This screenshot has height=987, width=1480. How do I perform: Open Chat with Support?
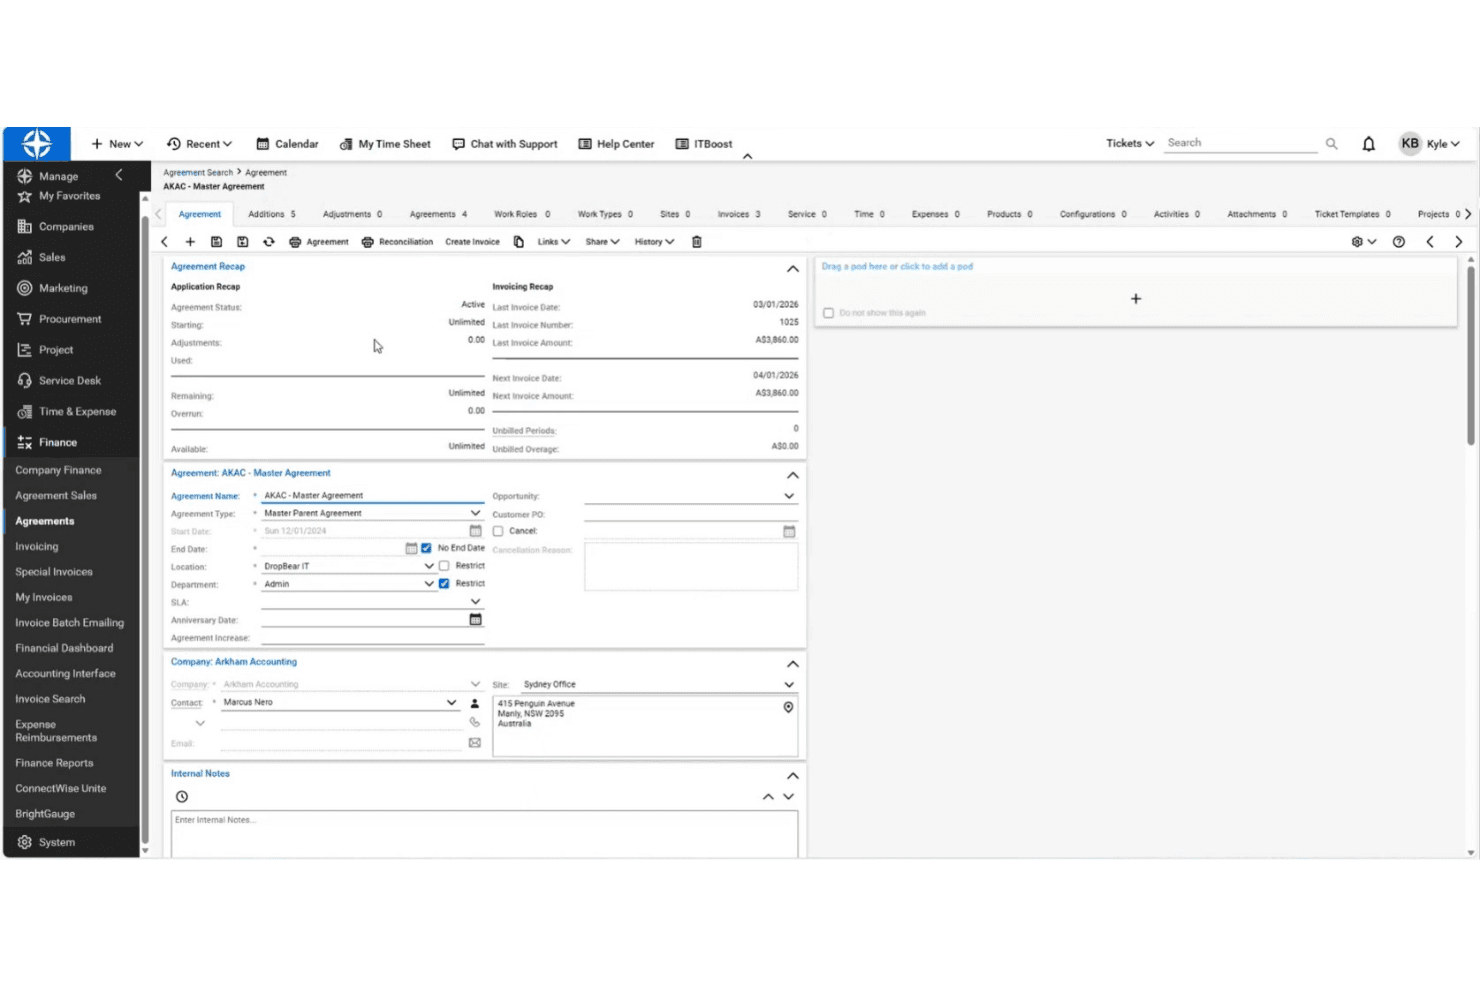point(505,144)
